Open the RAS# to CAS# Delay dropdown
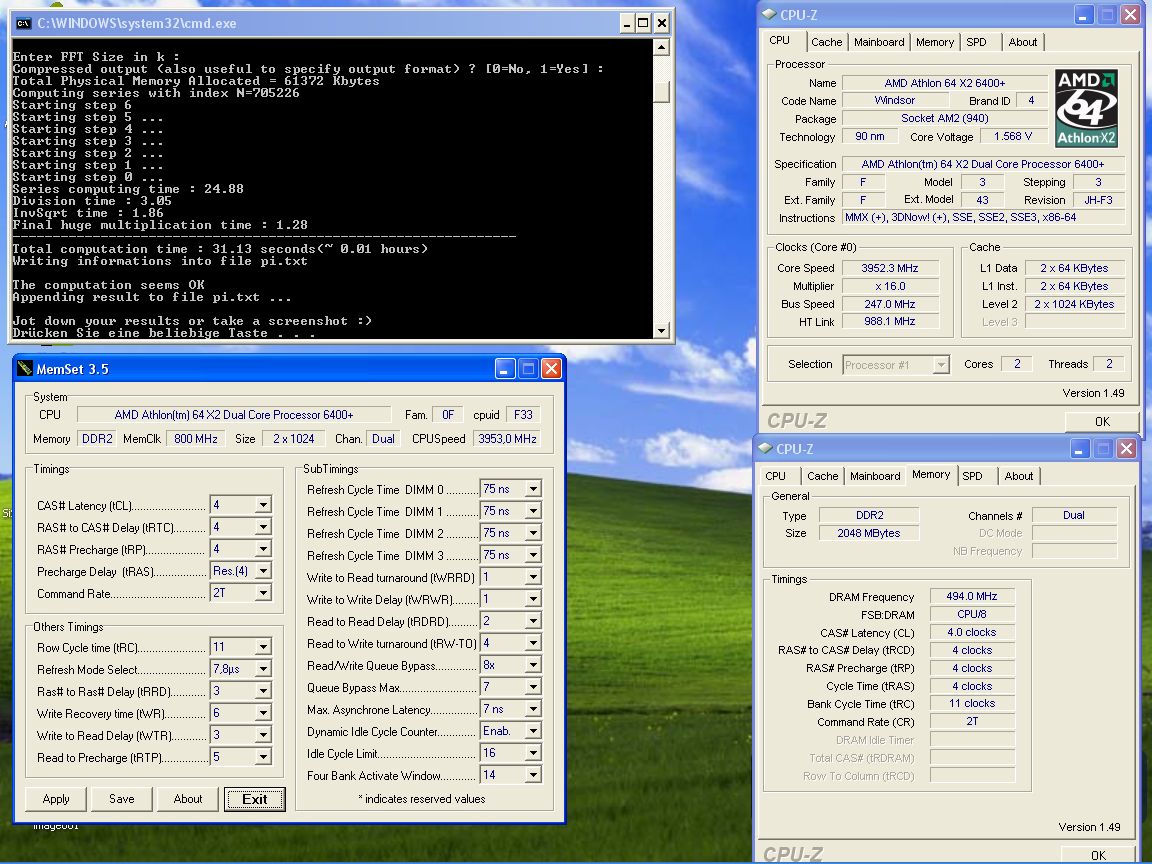Viewport: 1152px width, 864px height. (x=262, y=527)
